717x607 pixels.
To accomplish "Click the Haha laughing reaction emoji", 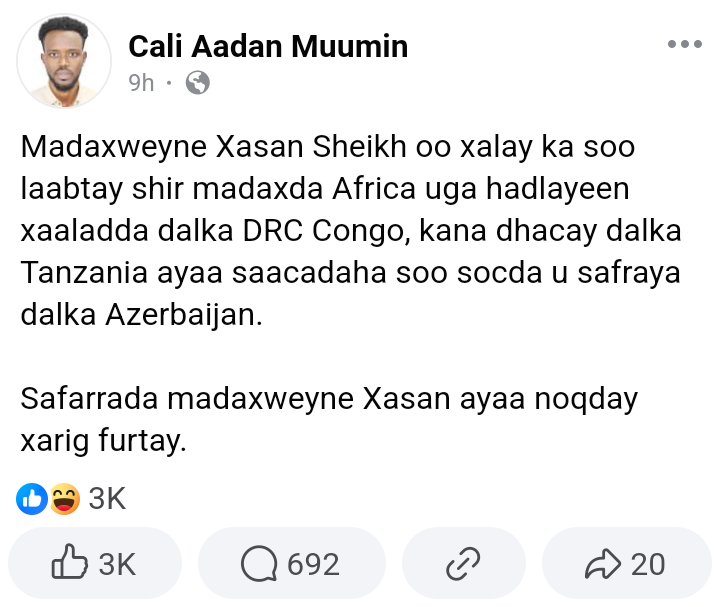I will click(63, 498).
